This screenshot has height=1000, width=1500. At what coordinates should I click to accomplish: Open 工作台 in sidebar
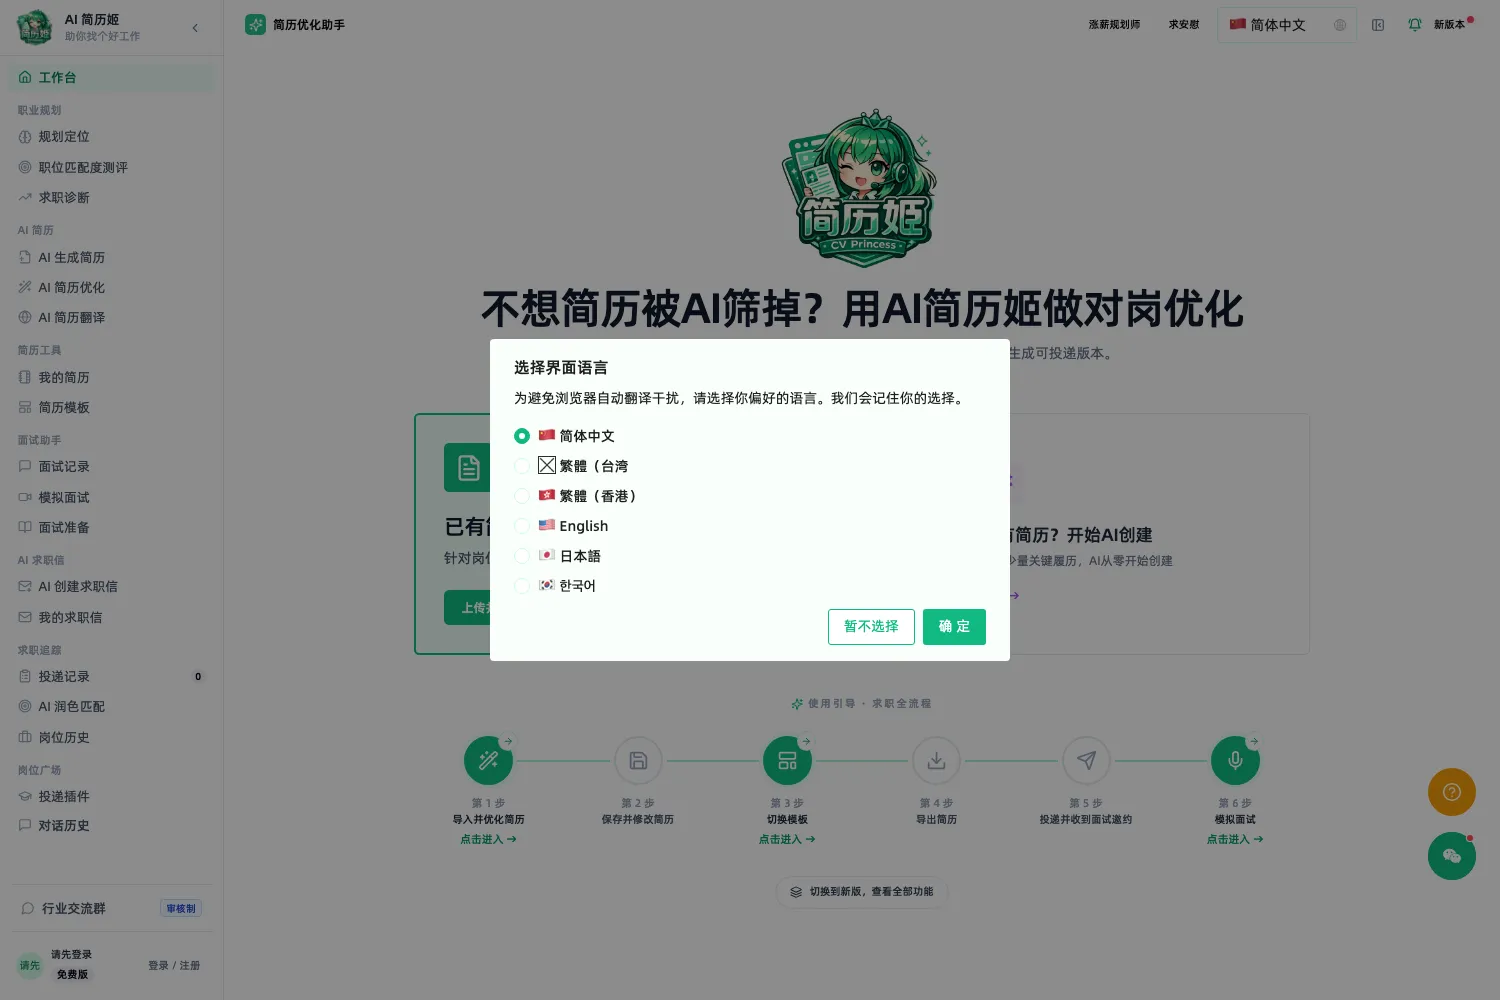coord(112,77)
